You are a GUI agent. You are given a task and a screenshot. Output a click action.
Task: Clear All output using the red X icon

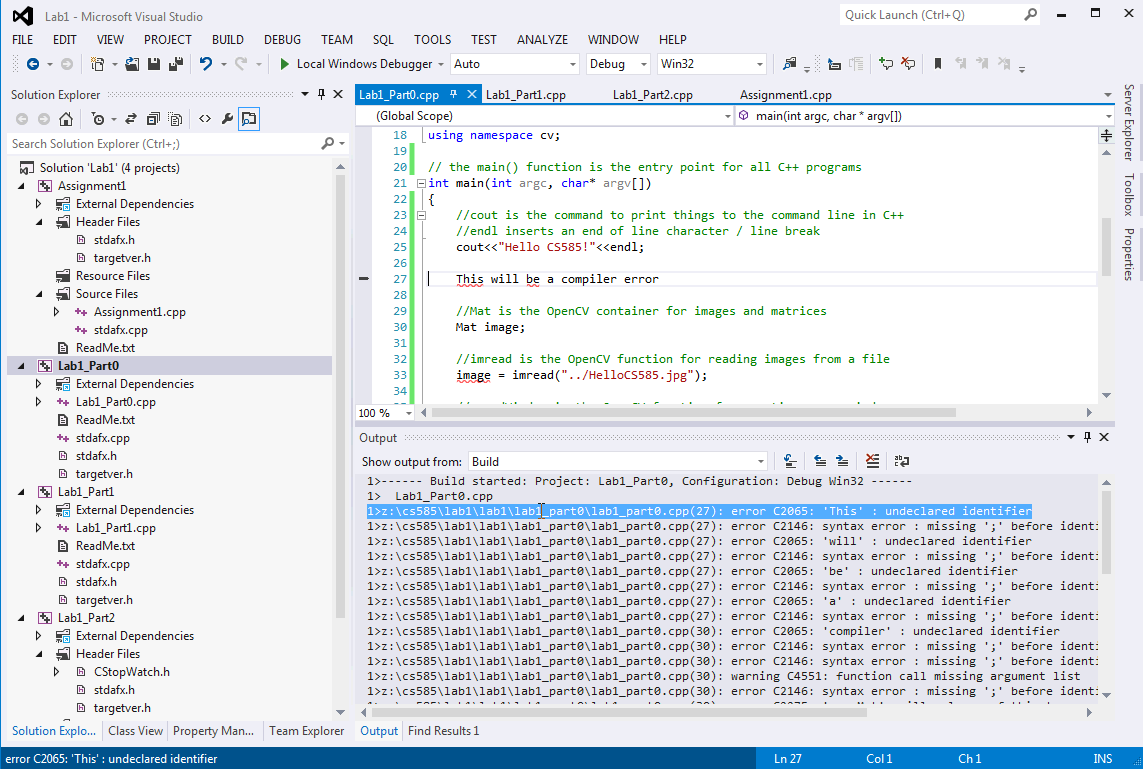[x=872, y=460]
